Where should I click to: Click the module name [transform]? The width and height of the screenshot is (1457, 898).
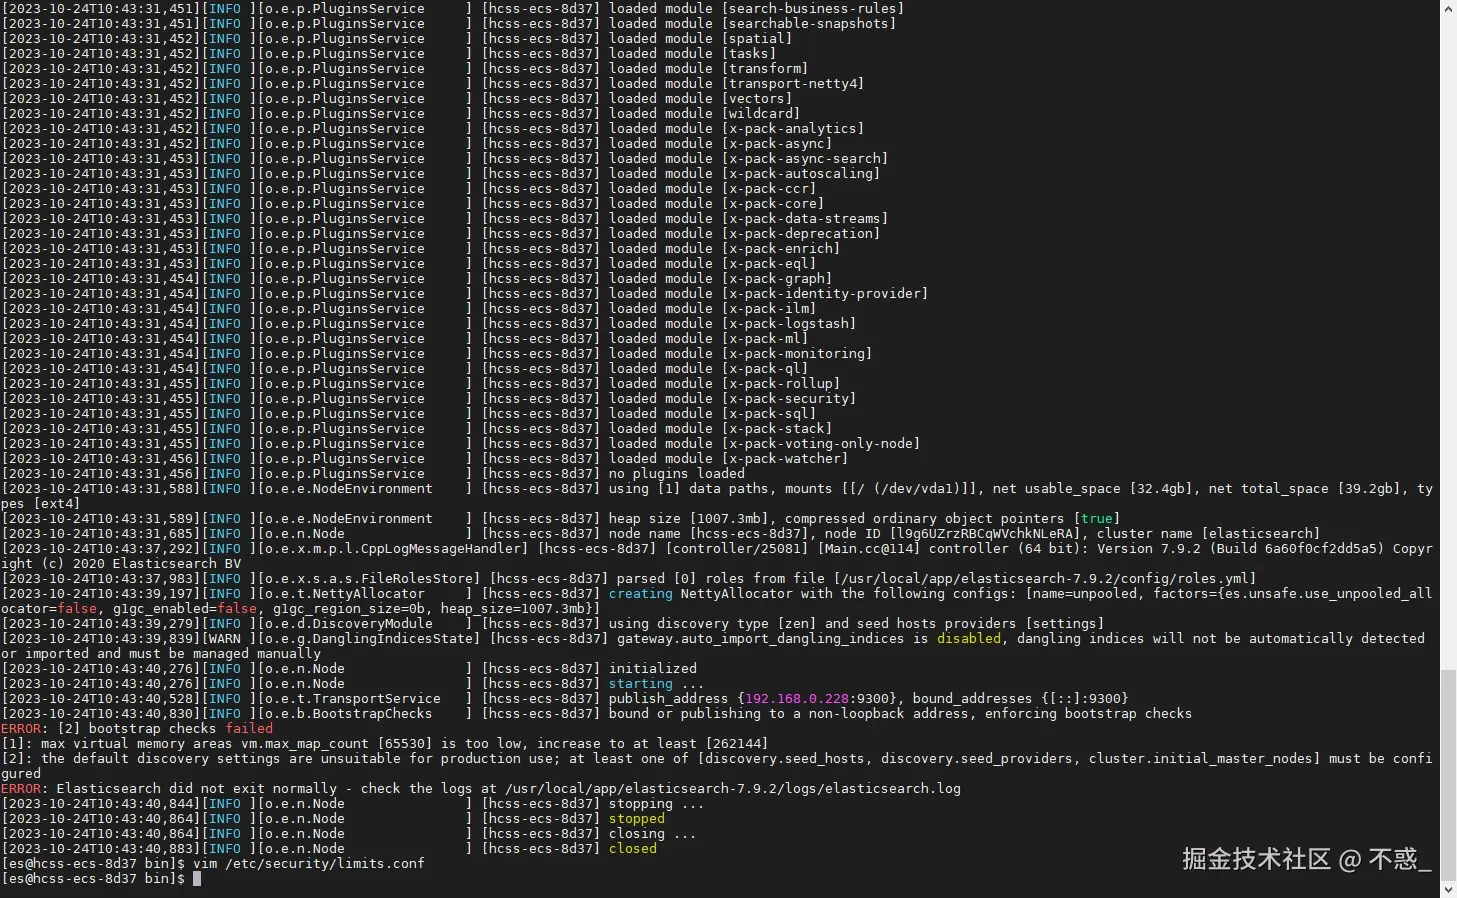coord(764,69)
